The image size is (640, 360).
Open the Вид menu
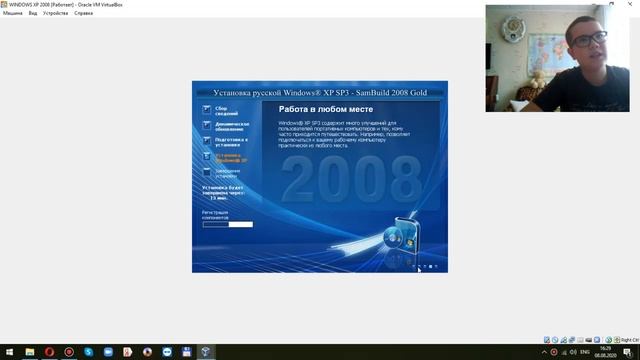[33, 13]
